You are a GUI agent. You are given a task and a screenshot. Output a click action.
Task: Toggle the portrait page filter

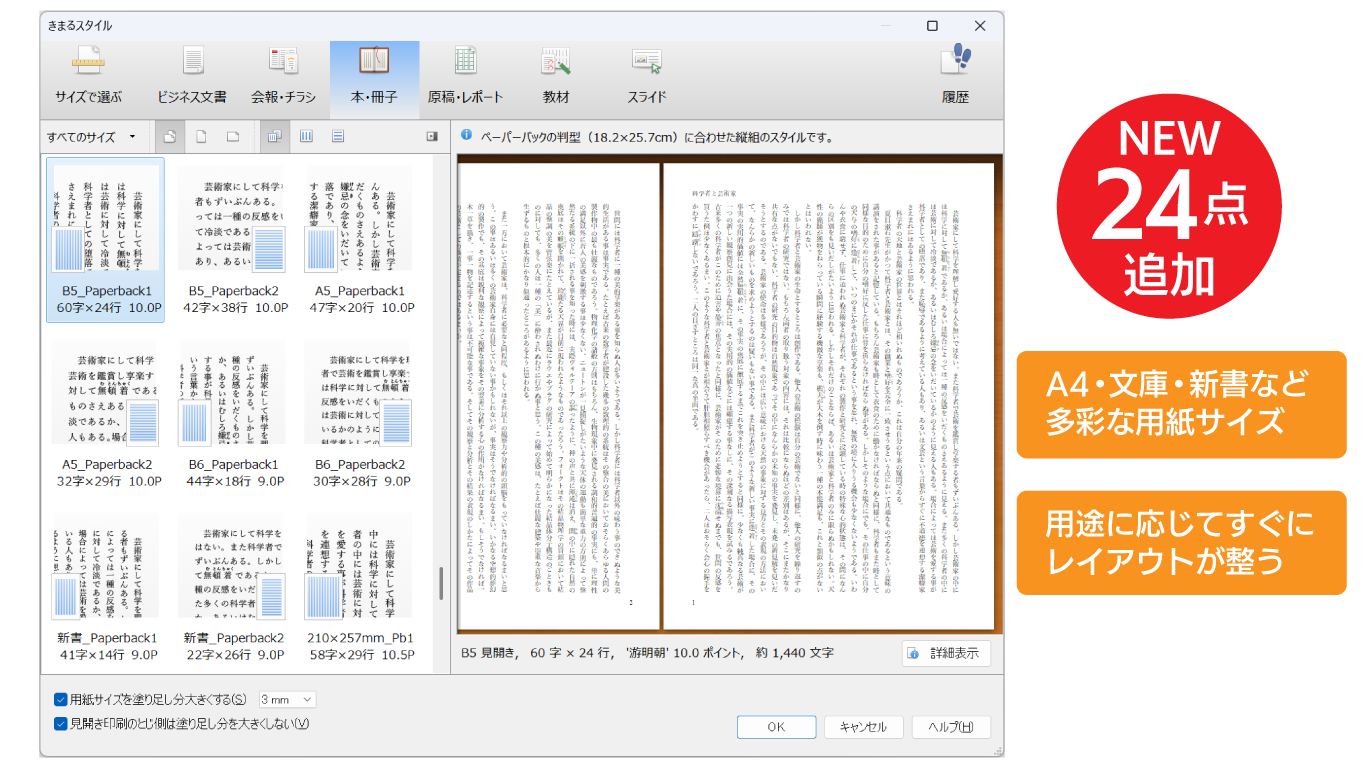(202, 136)
